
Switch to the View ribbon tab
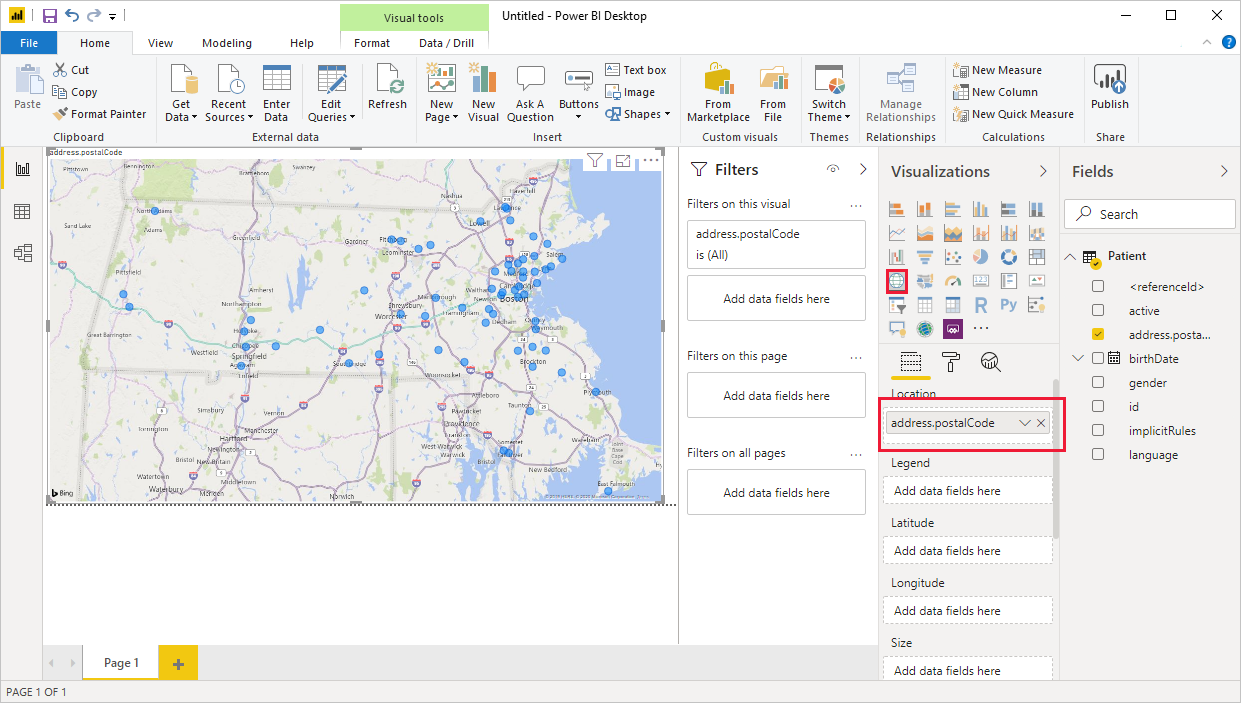(x=160, y=43)
